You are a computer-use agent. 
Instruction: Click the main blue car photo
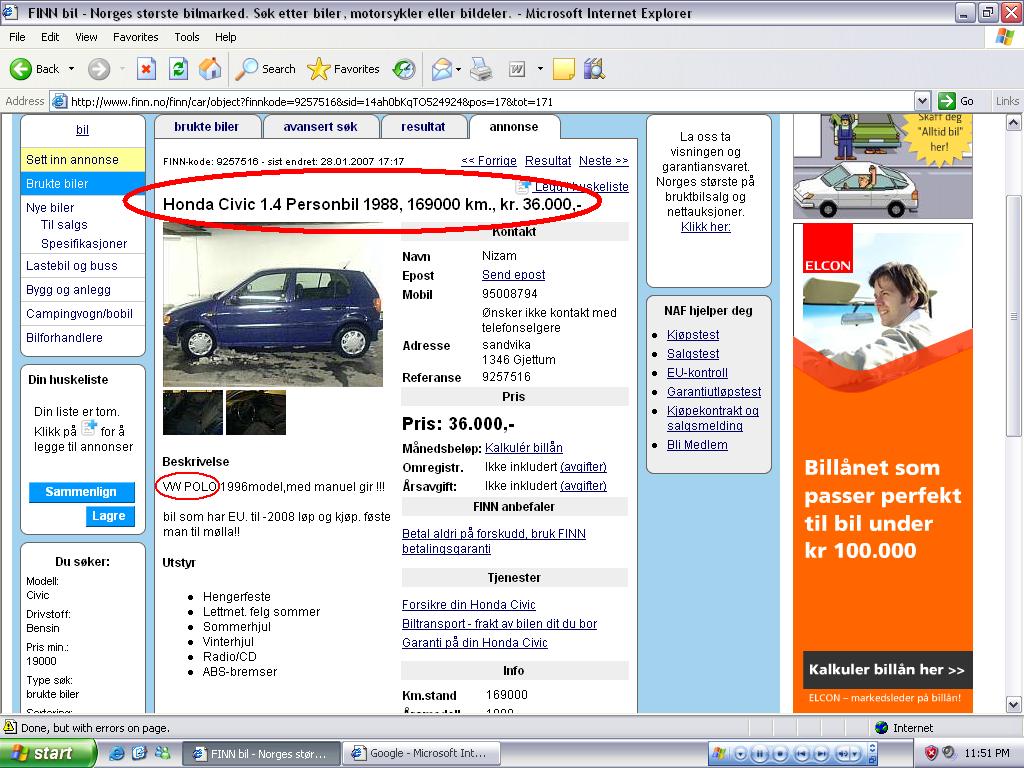(273, 304)
